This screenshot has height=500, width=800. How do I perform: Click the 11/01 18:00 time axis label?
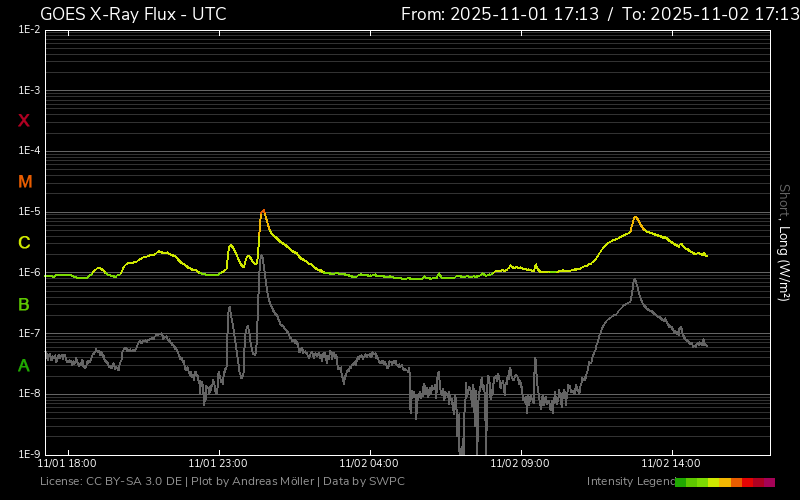67,463
